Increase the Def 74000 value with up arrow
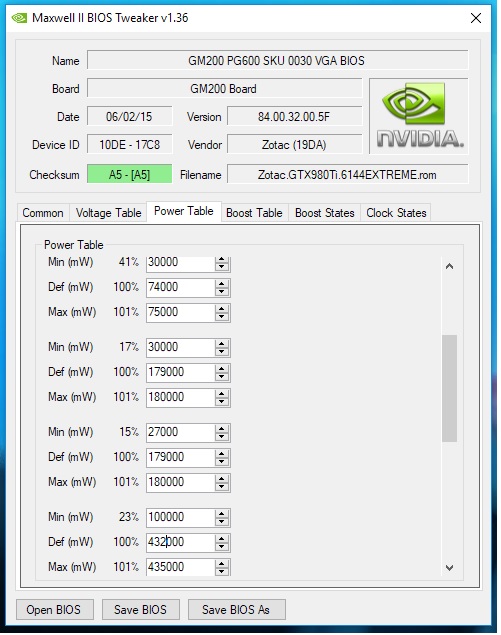The image size is (501, 635). point(222,283)
